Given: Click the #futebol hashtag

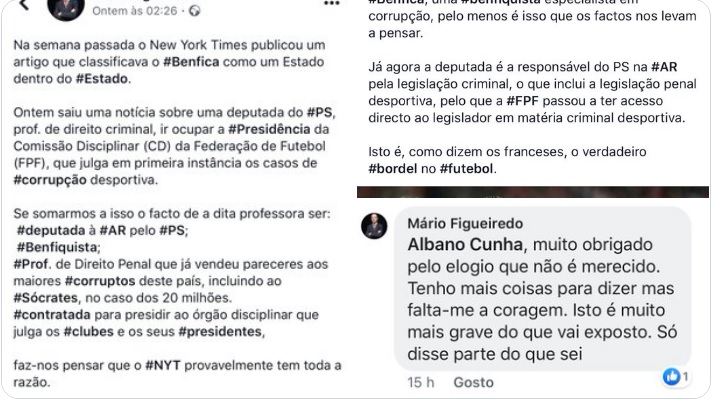Looking at the screenshot, I should pyautogui.click(x=467, y=169).
